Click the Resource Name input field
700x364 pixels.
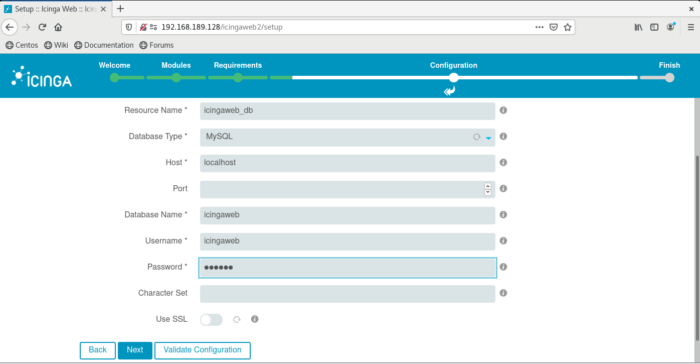pyautogui.click(x=347, y=111)
